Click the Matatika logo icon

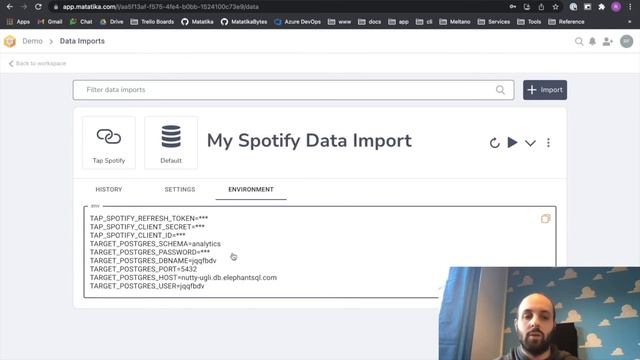click(10, 41)
